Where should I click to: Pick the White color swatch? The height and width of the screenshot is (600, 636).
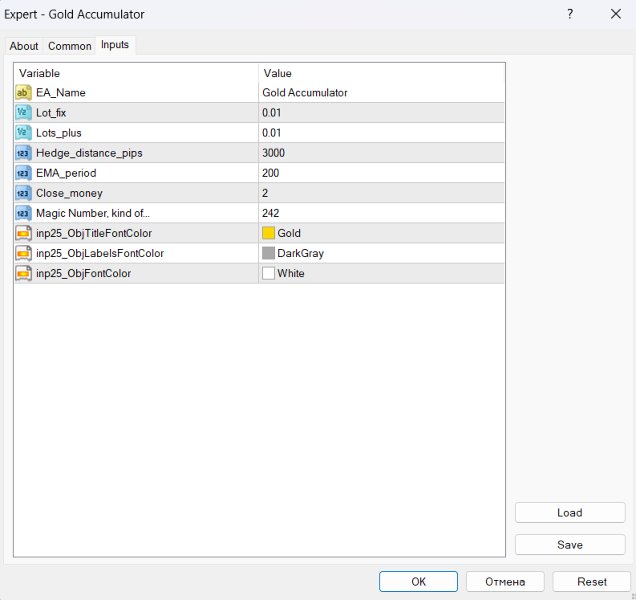268,273
